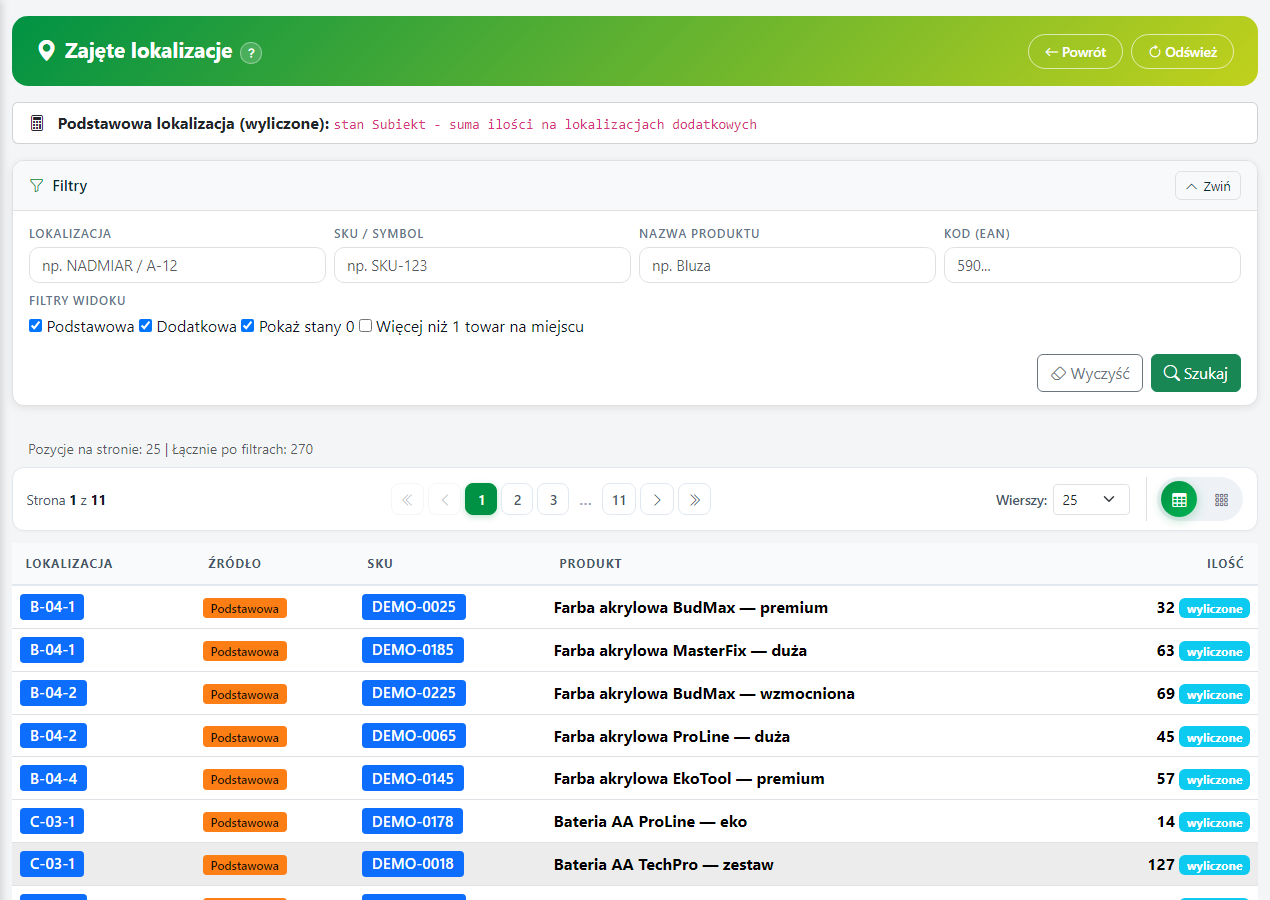Open SKU badge DEMO-0145
Image resolution: width=1270 pixels, height=900 pixels.
[x=413, y=778]
